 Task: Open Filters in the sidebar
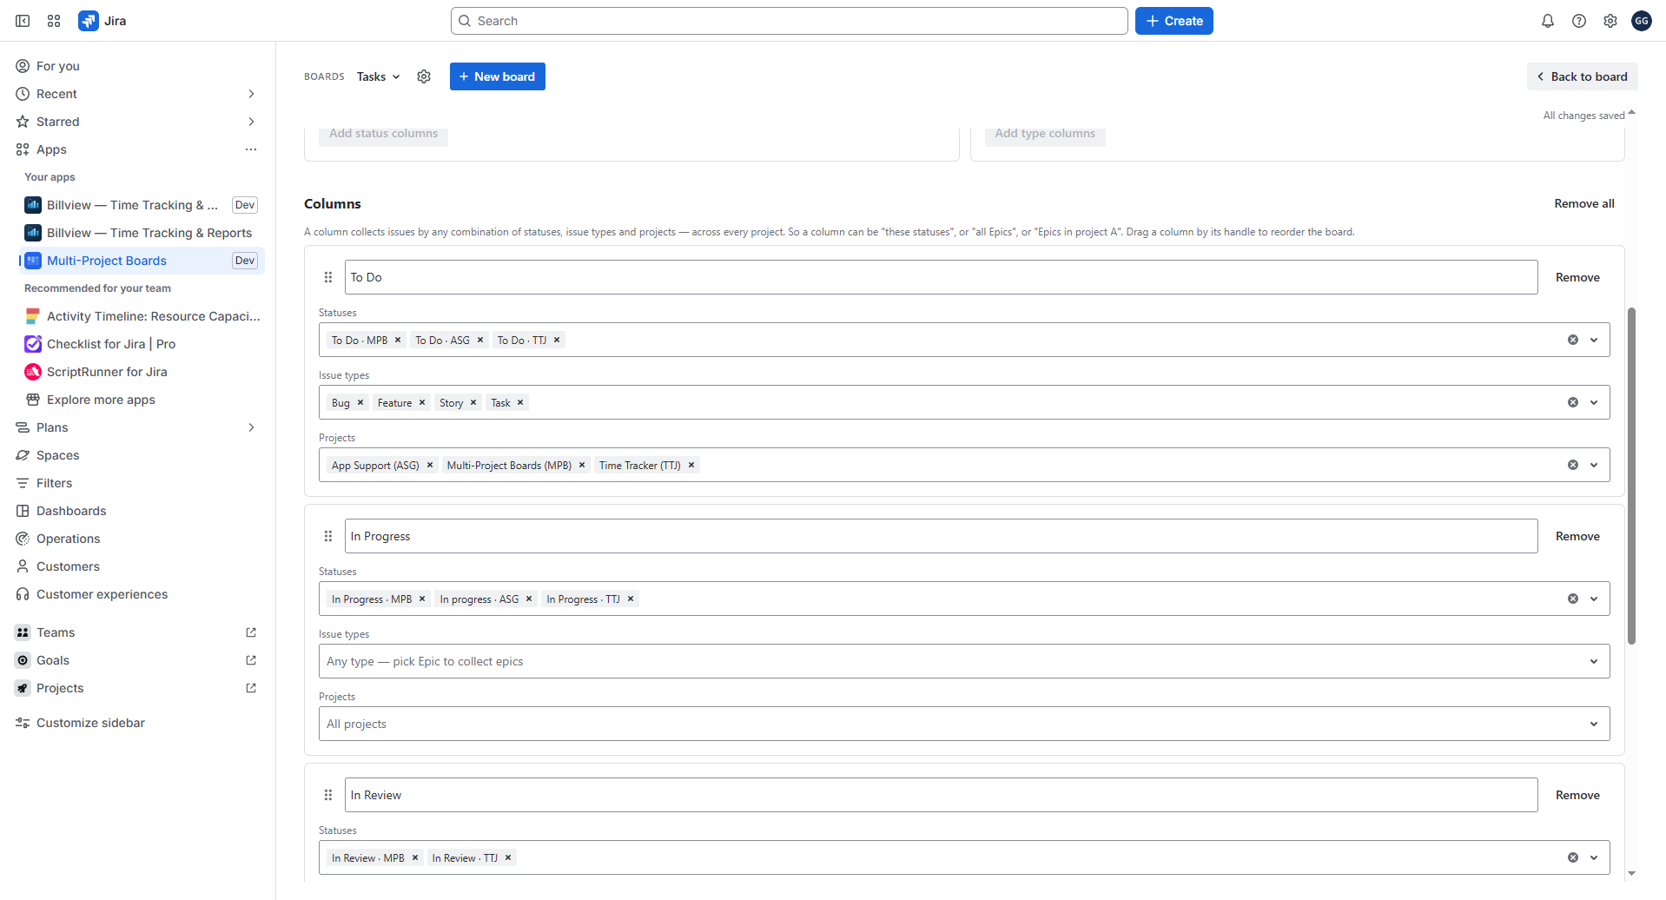coord(138,483)
